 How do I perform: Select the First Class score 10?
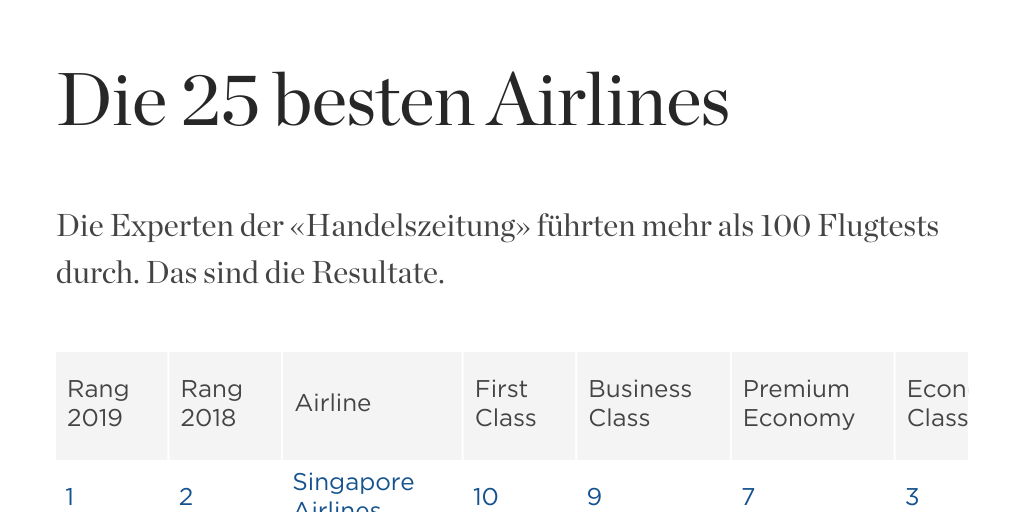pos(485,497)
